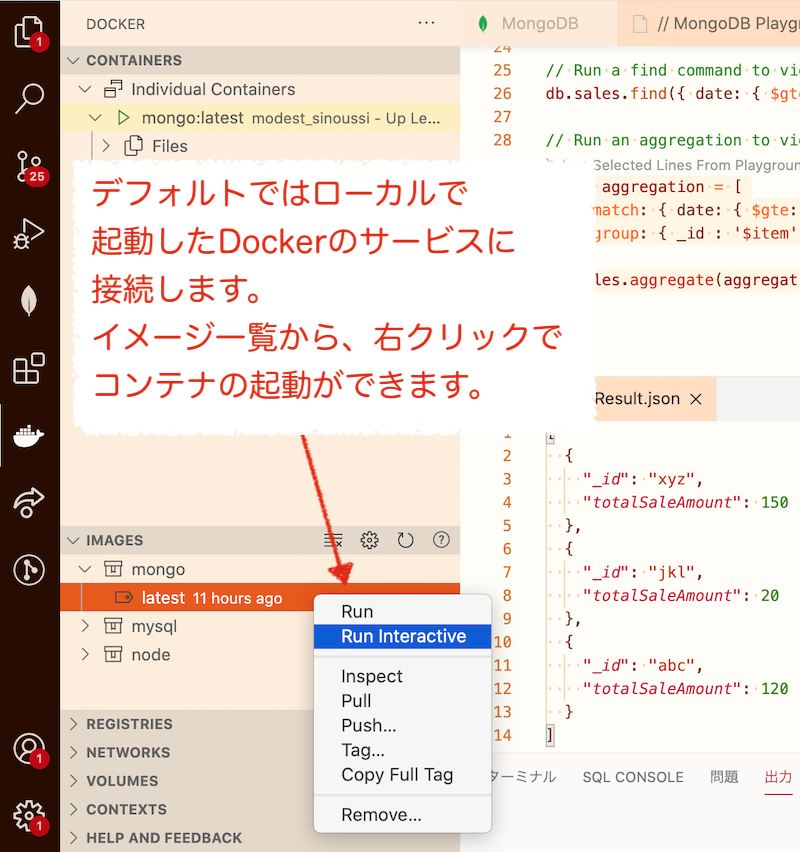
Task: Open the Extensions view icon
Action: pos(29,368)
